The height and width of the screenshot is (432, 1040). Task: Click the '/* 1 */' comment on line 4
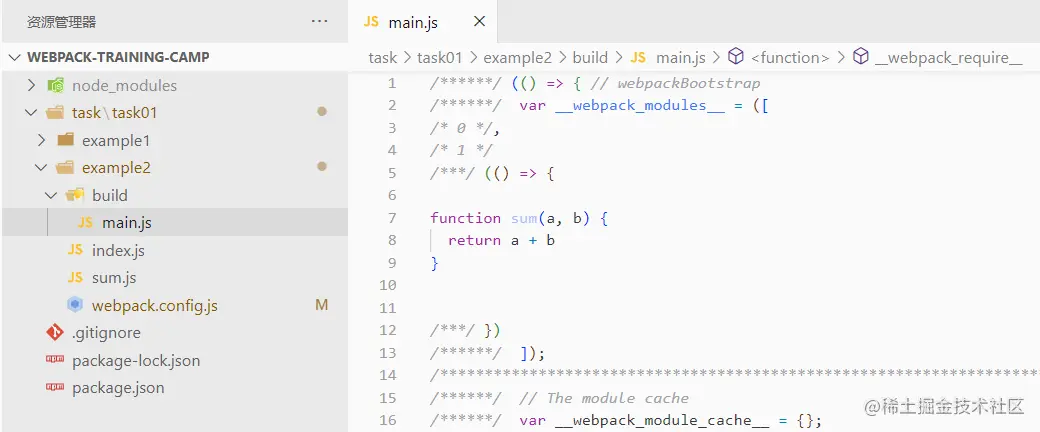461,151
